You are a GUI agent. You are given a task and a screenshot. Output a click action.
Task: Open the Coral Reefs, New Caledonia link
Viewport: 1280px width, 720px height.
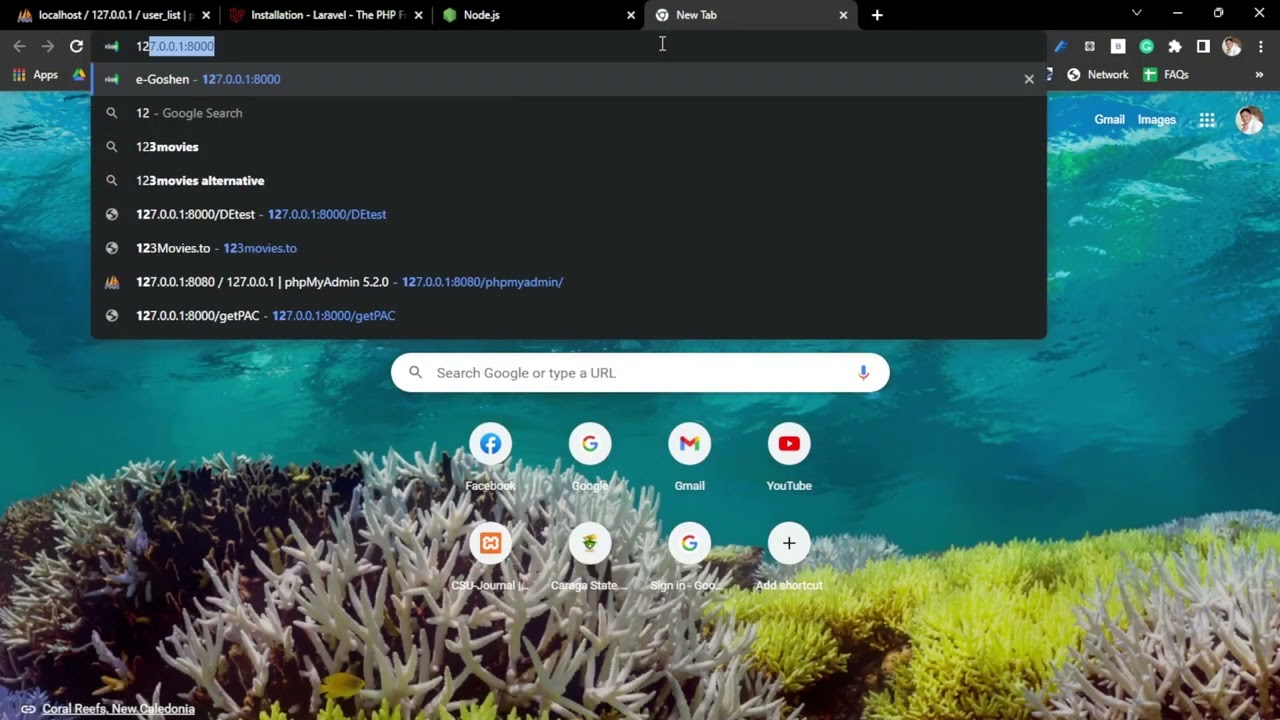[118, 709]
